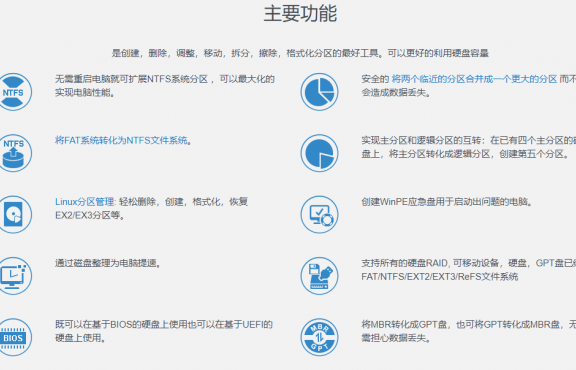This screenshot has height=370, width=576.
Task: Click the primary/logical partition pie icon
Action: click(319, 153)
